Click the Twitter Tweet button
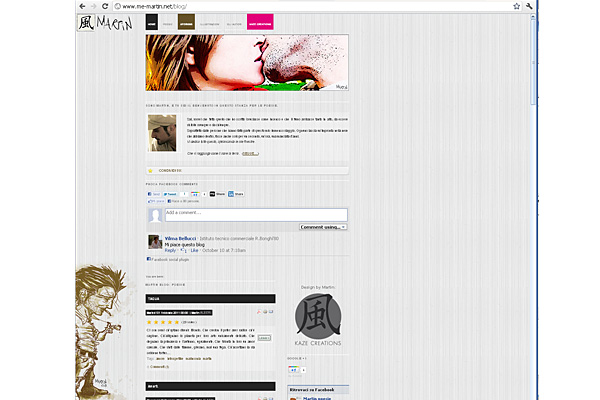 coord(170,194)
